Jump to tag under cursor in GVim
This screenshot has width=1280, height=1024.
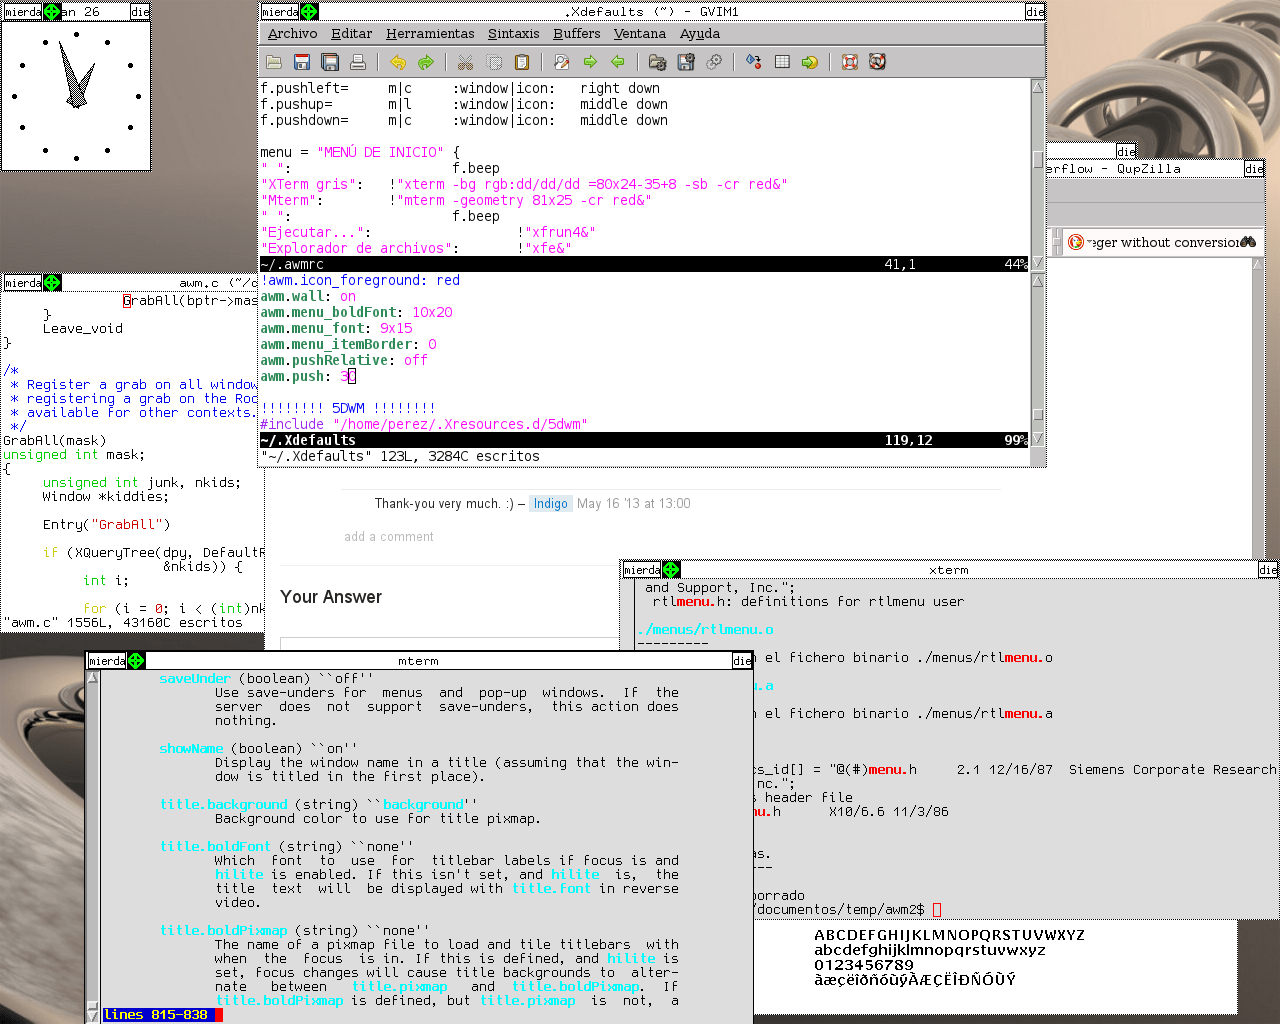coord(810,62)
